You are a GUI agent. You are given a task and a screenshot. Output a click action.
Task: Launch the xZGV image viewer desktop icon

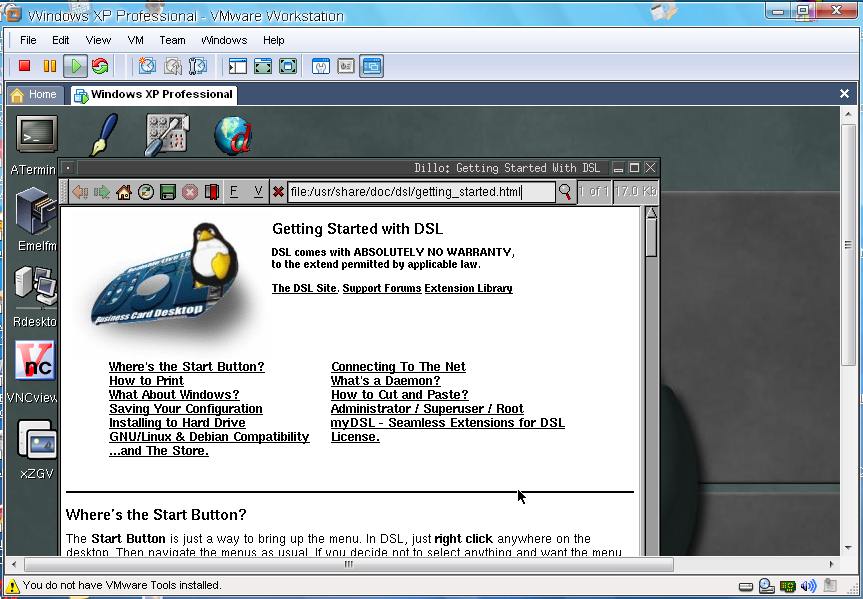[x=36, y=439]
